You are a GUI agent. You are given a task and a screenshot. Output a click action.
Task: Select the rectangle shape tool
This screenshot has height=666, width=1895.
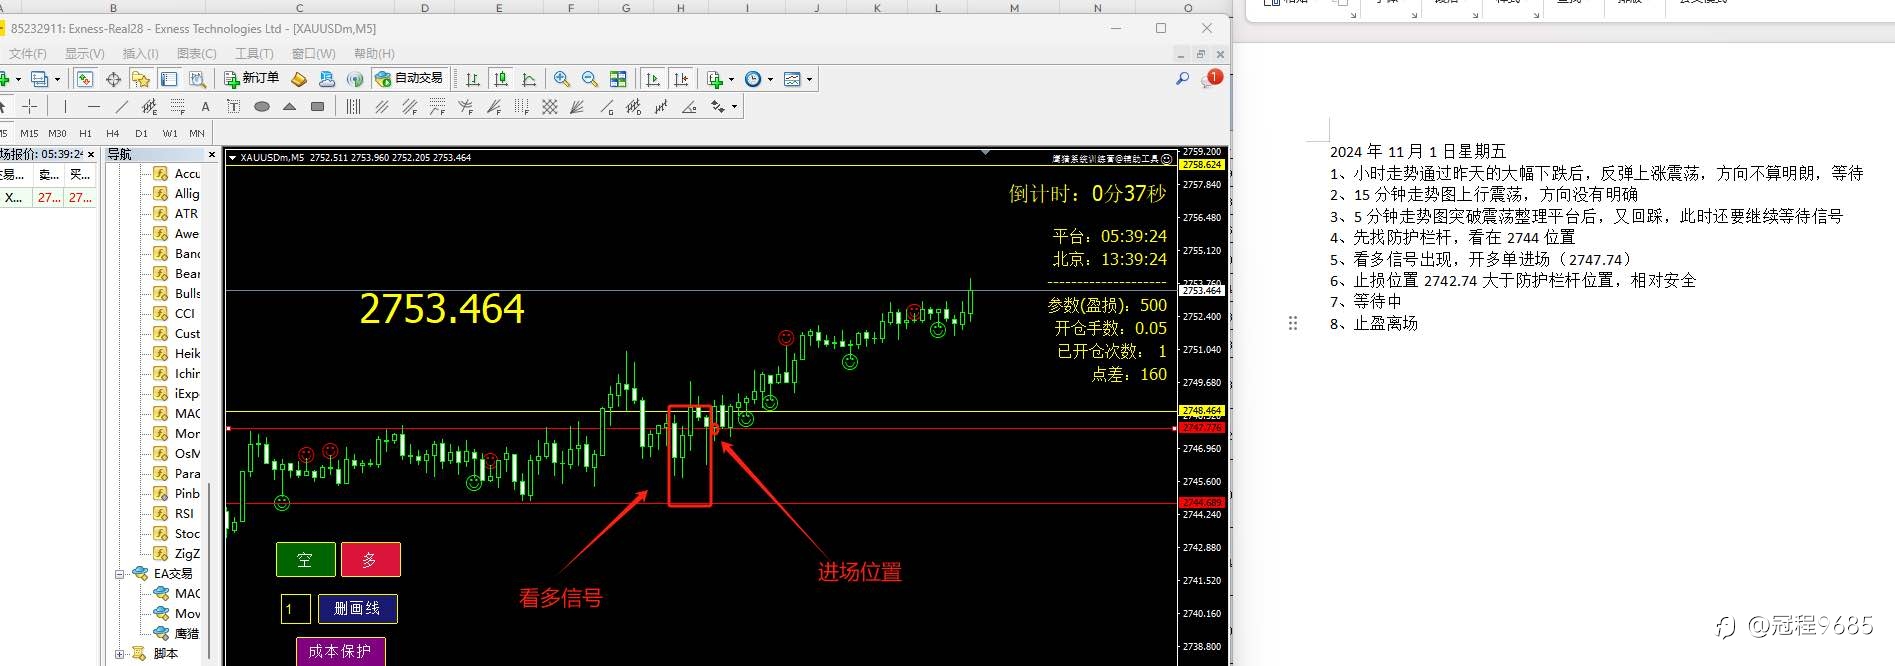(x=317, y=107)
